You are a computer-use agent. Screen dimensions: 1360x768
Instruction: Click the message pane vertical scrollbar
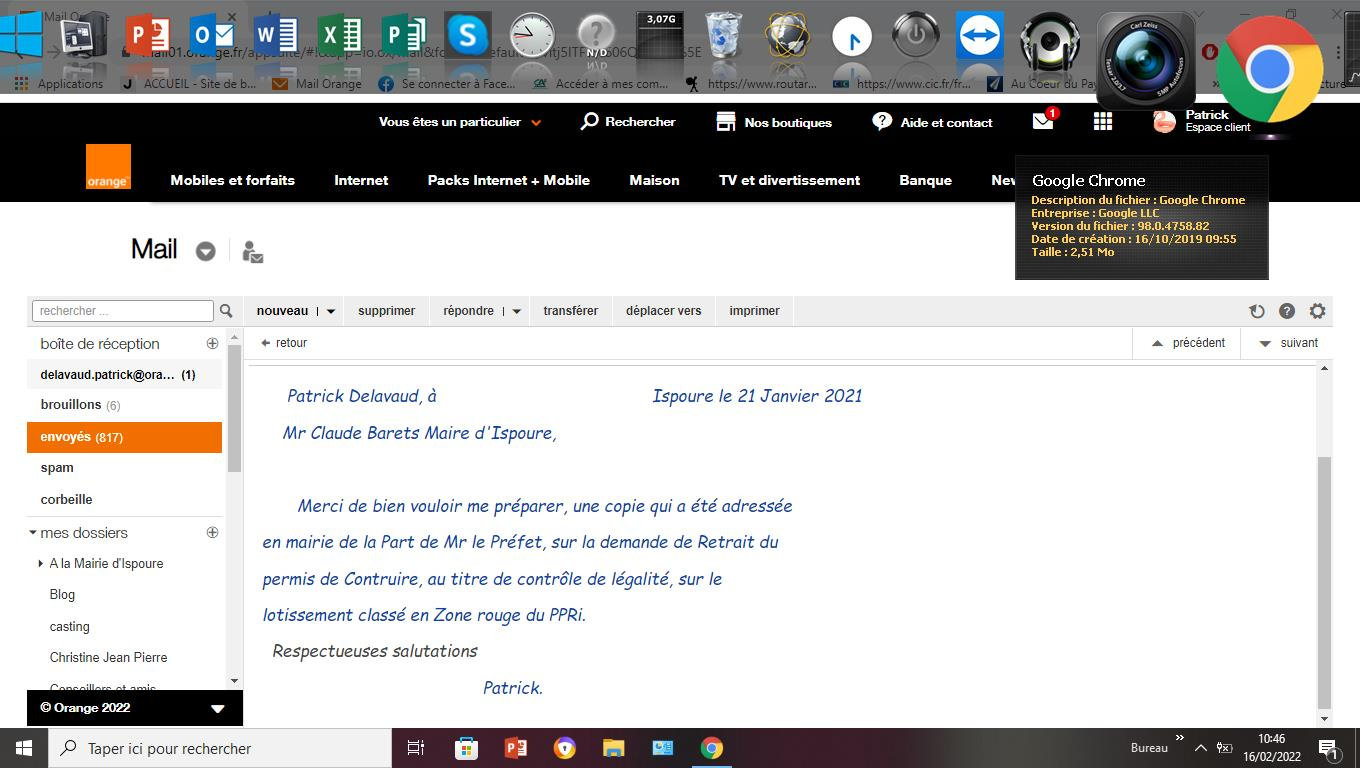click(1325, 582)
